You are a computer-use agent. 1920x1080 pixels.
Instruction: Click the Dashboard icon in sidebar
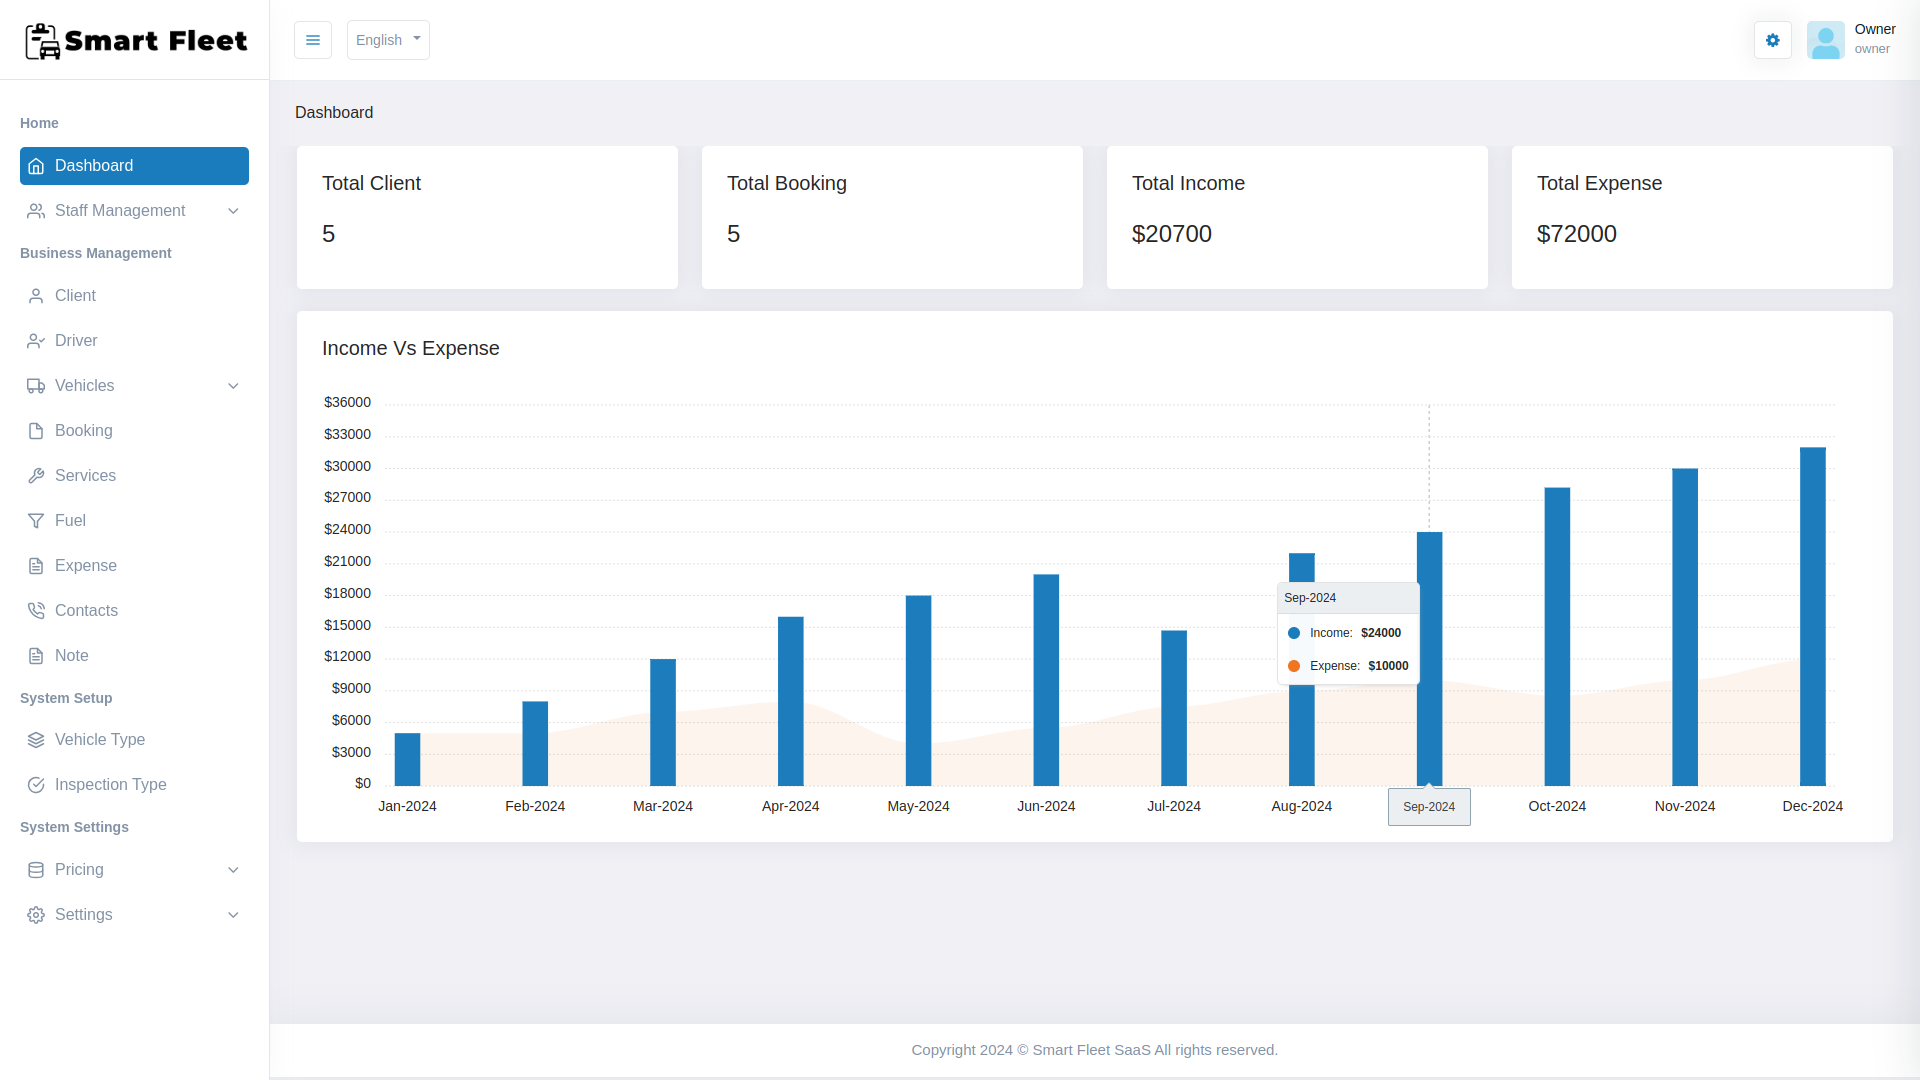36,165
